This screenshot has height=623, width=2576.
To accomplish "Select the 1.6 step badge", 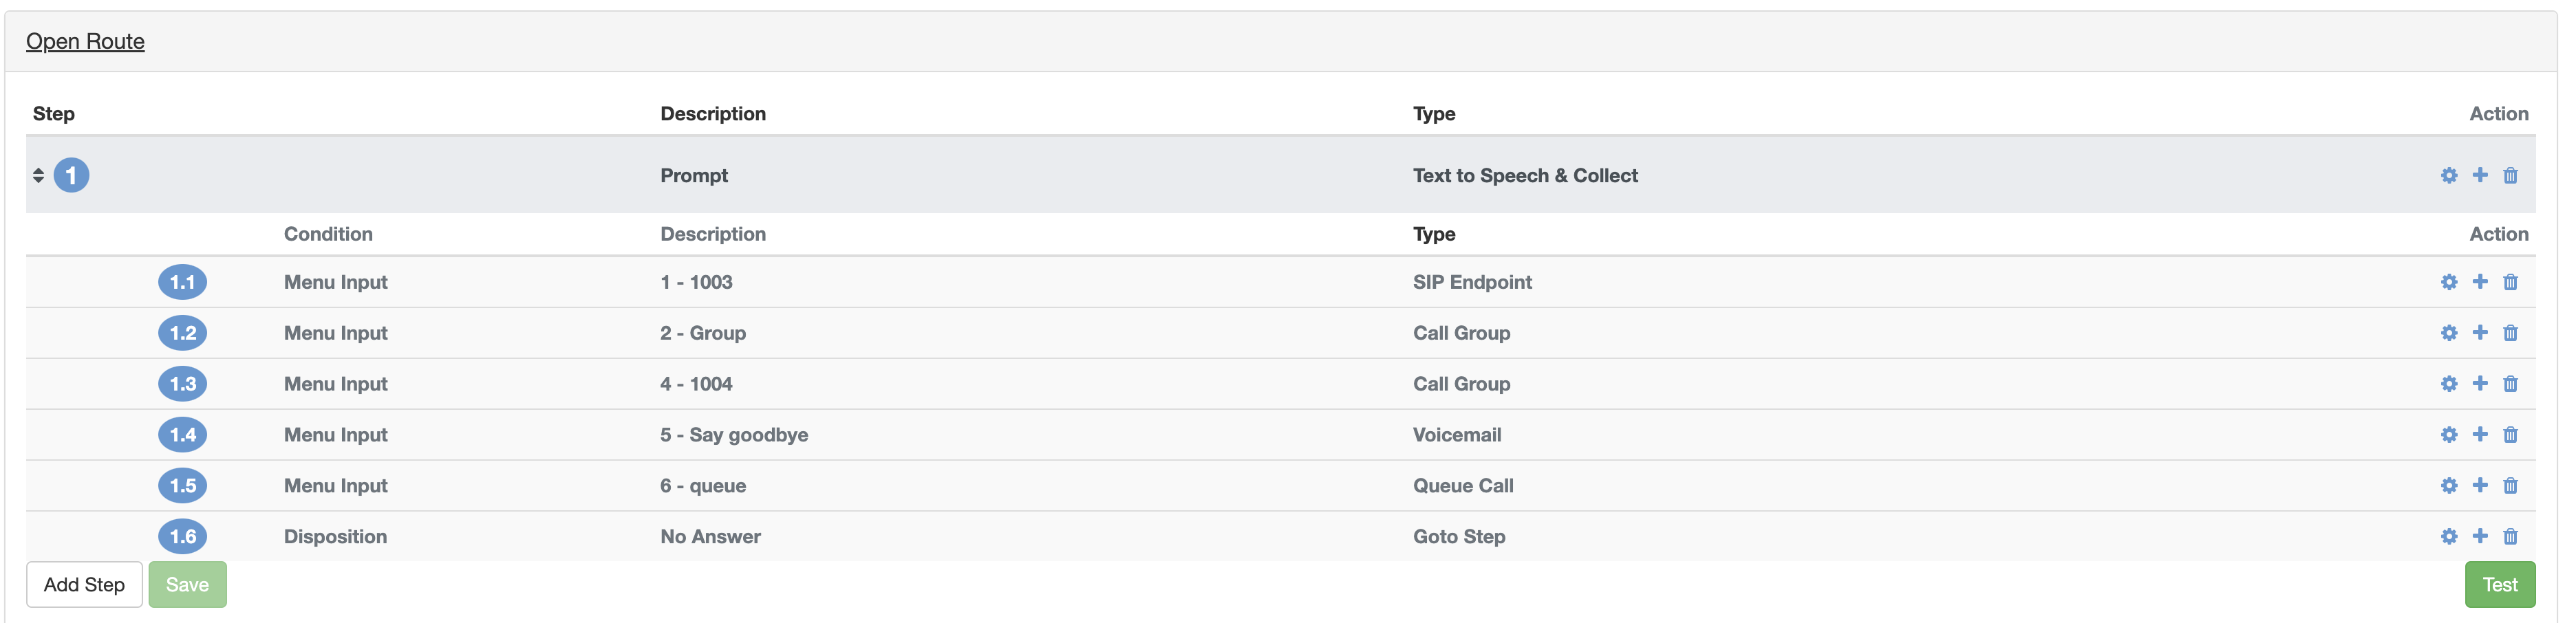I will [183, 537].
